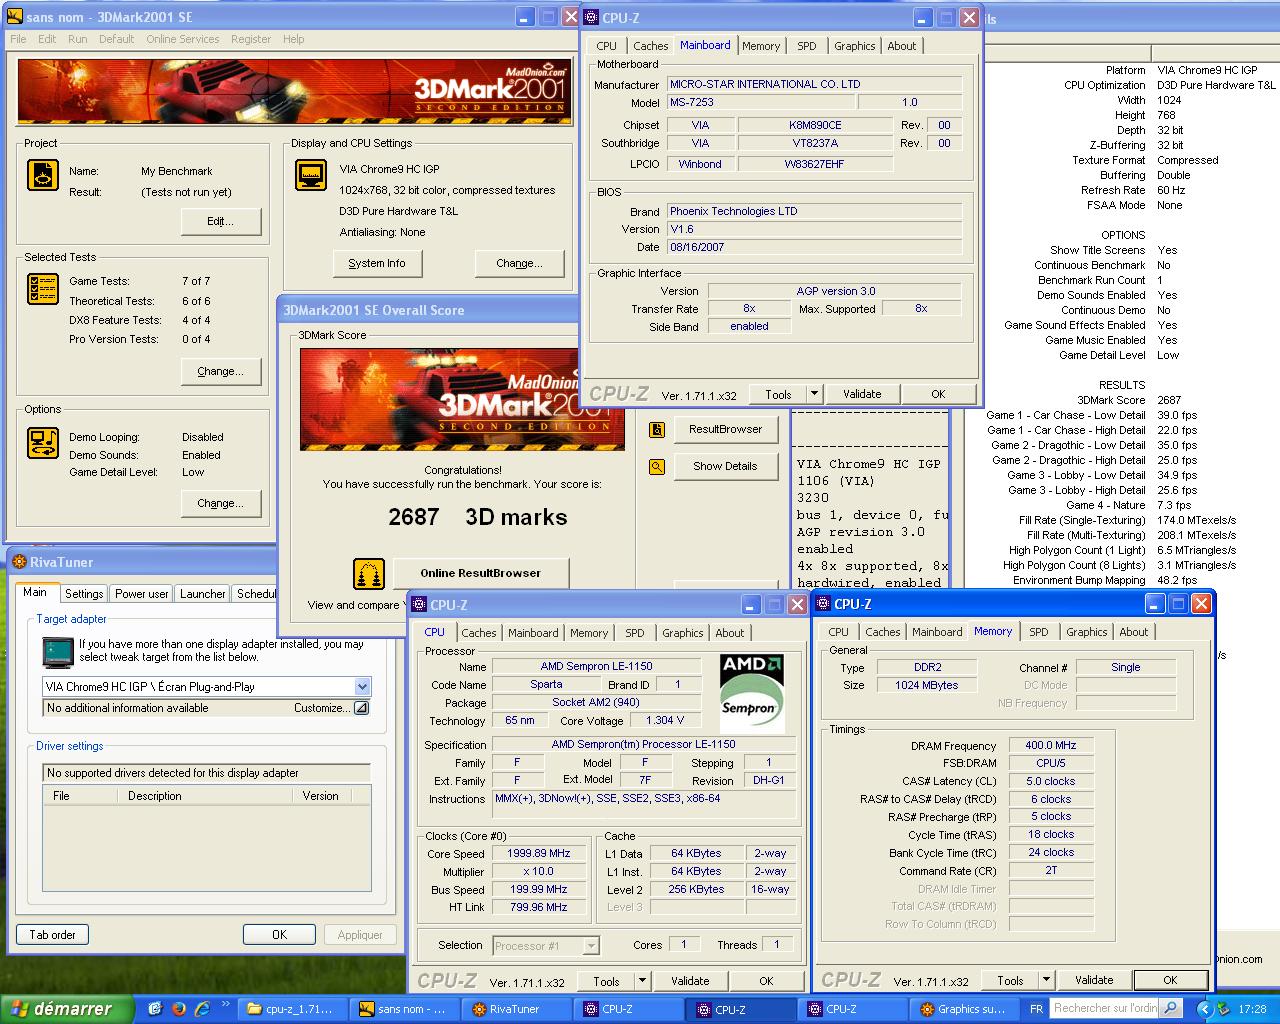
Task: Click the AMD Sempron logo in CPU-Z
Action: (x=752, y=693)
